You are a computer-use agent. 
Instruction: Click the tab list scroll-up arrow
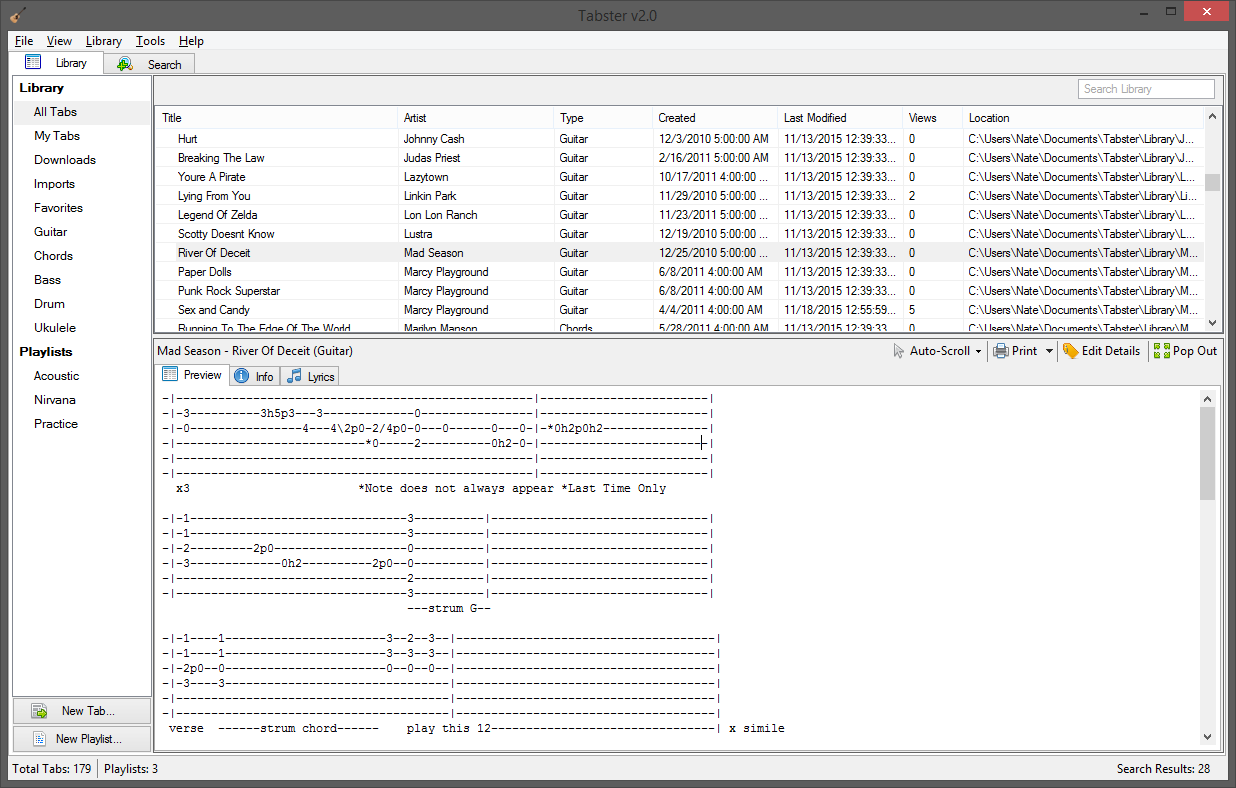coord(1212,114)
